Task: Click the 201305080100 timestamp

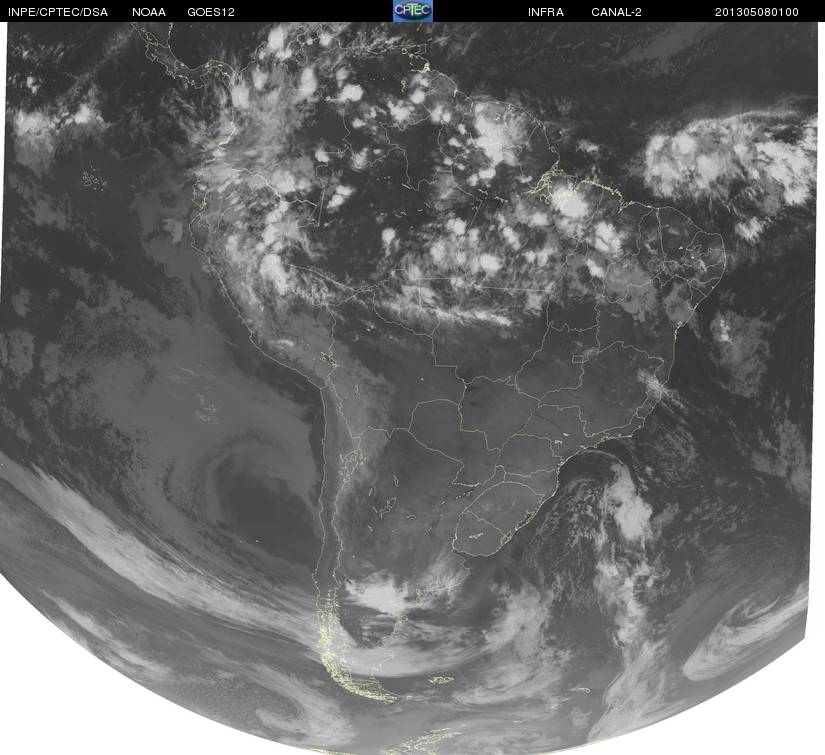Action: point(757,12)
